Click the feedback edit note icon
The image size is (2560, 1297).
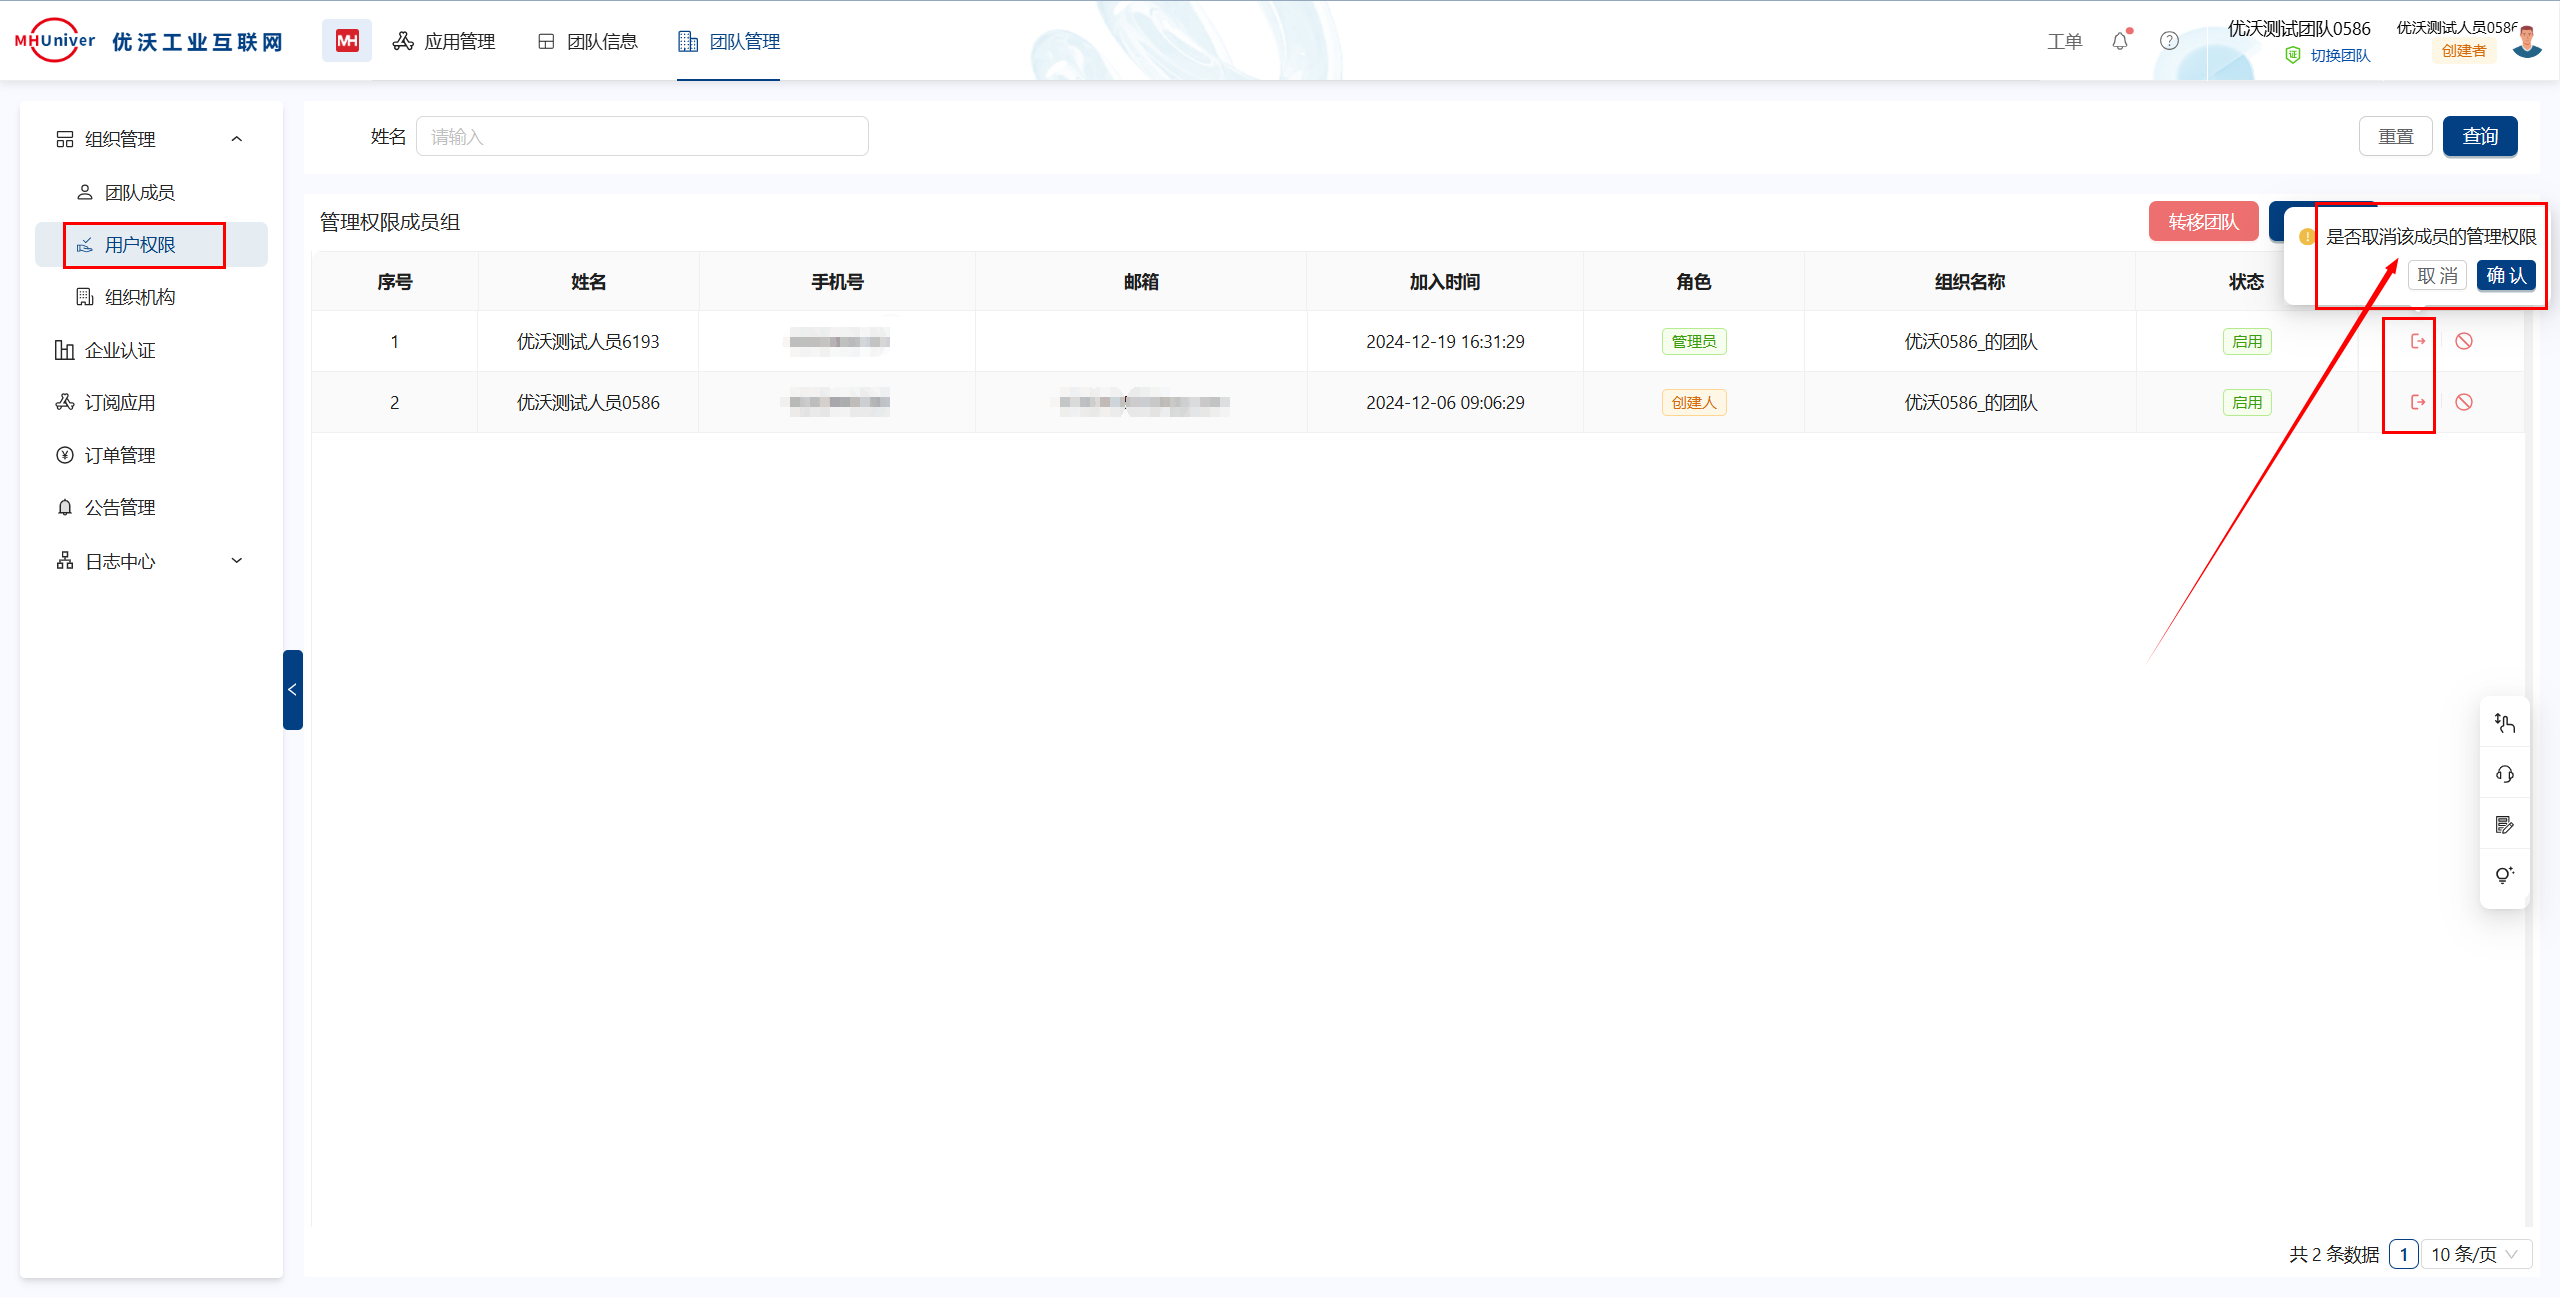tap(2504, 825)
